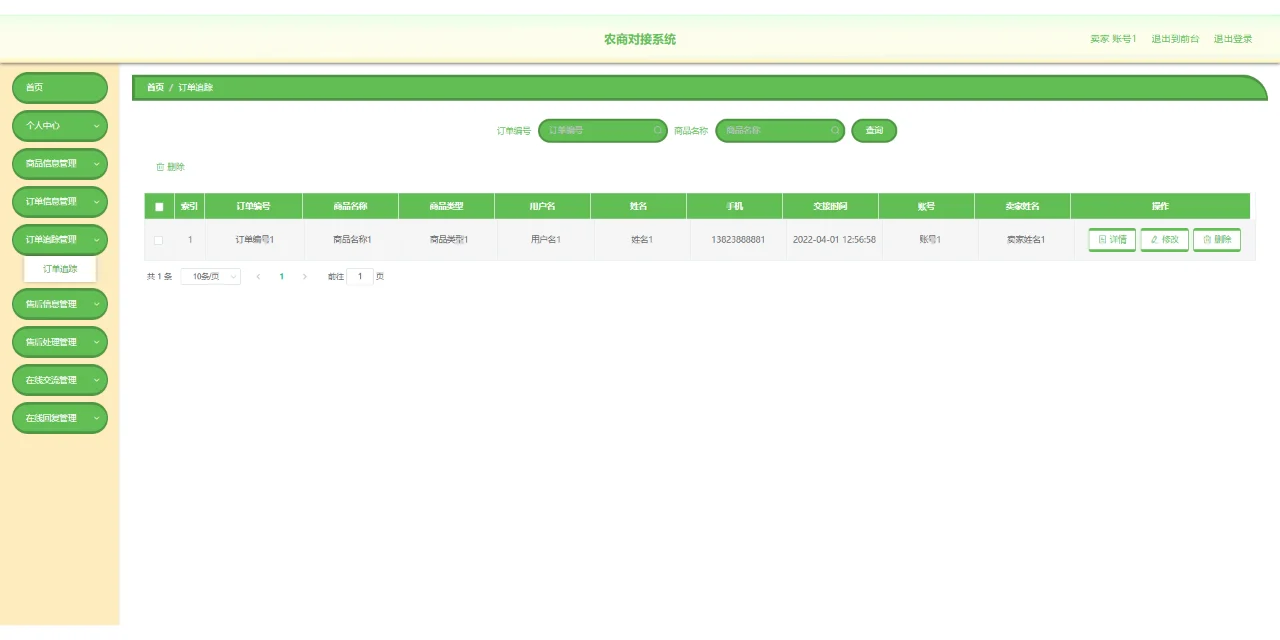This screenshot has width=1280, height=640.
Task: Click the page number input beside 前往
Action: pos(360,277)
